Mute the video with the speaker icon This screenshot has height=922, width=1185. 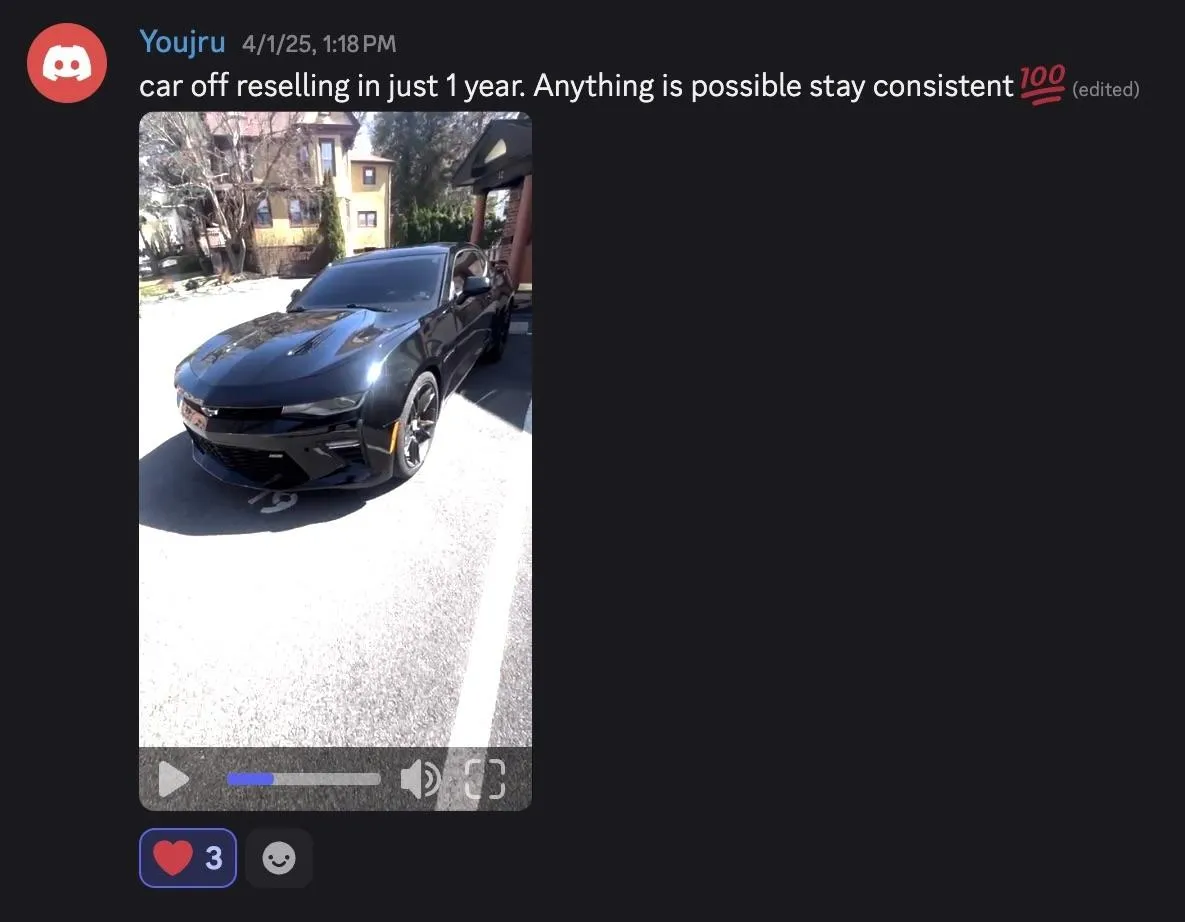click(420, 779)
